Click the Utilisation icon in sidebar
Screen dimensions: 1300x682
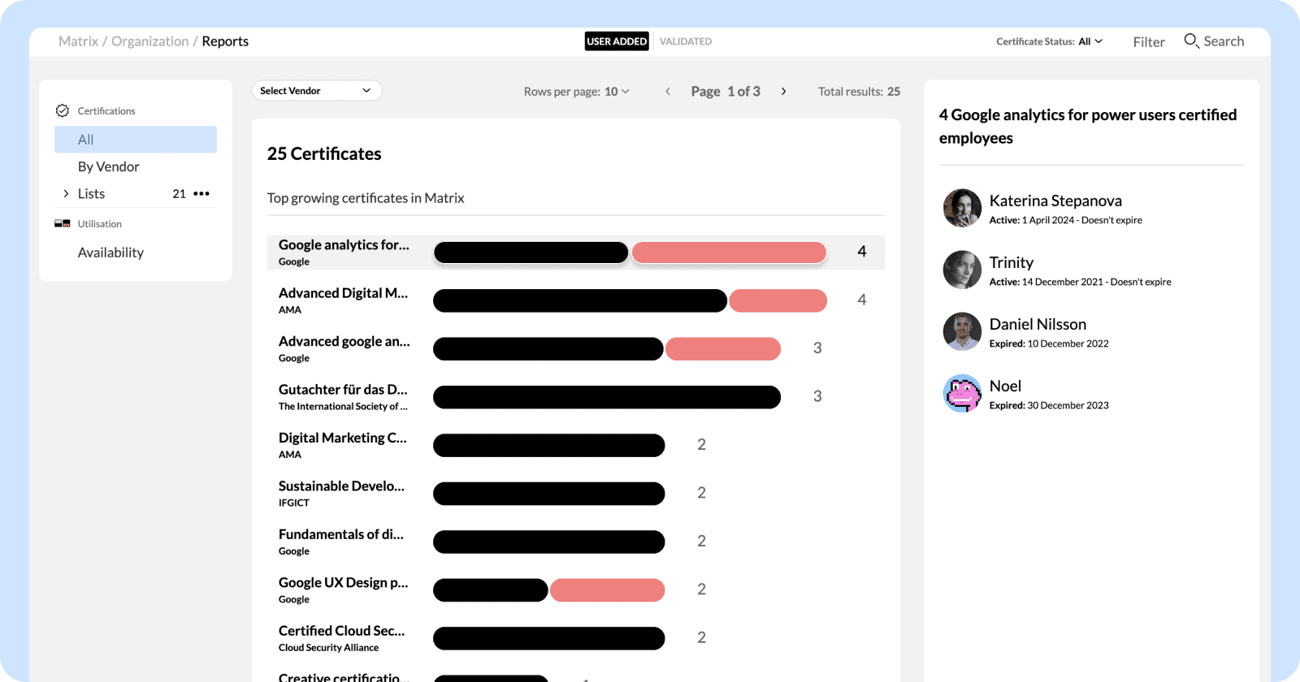click(62, 224)
